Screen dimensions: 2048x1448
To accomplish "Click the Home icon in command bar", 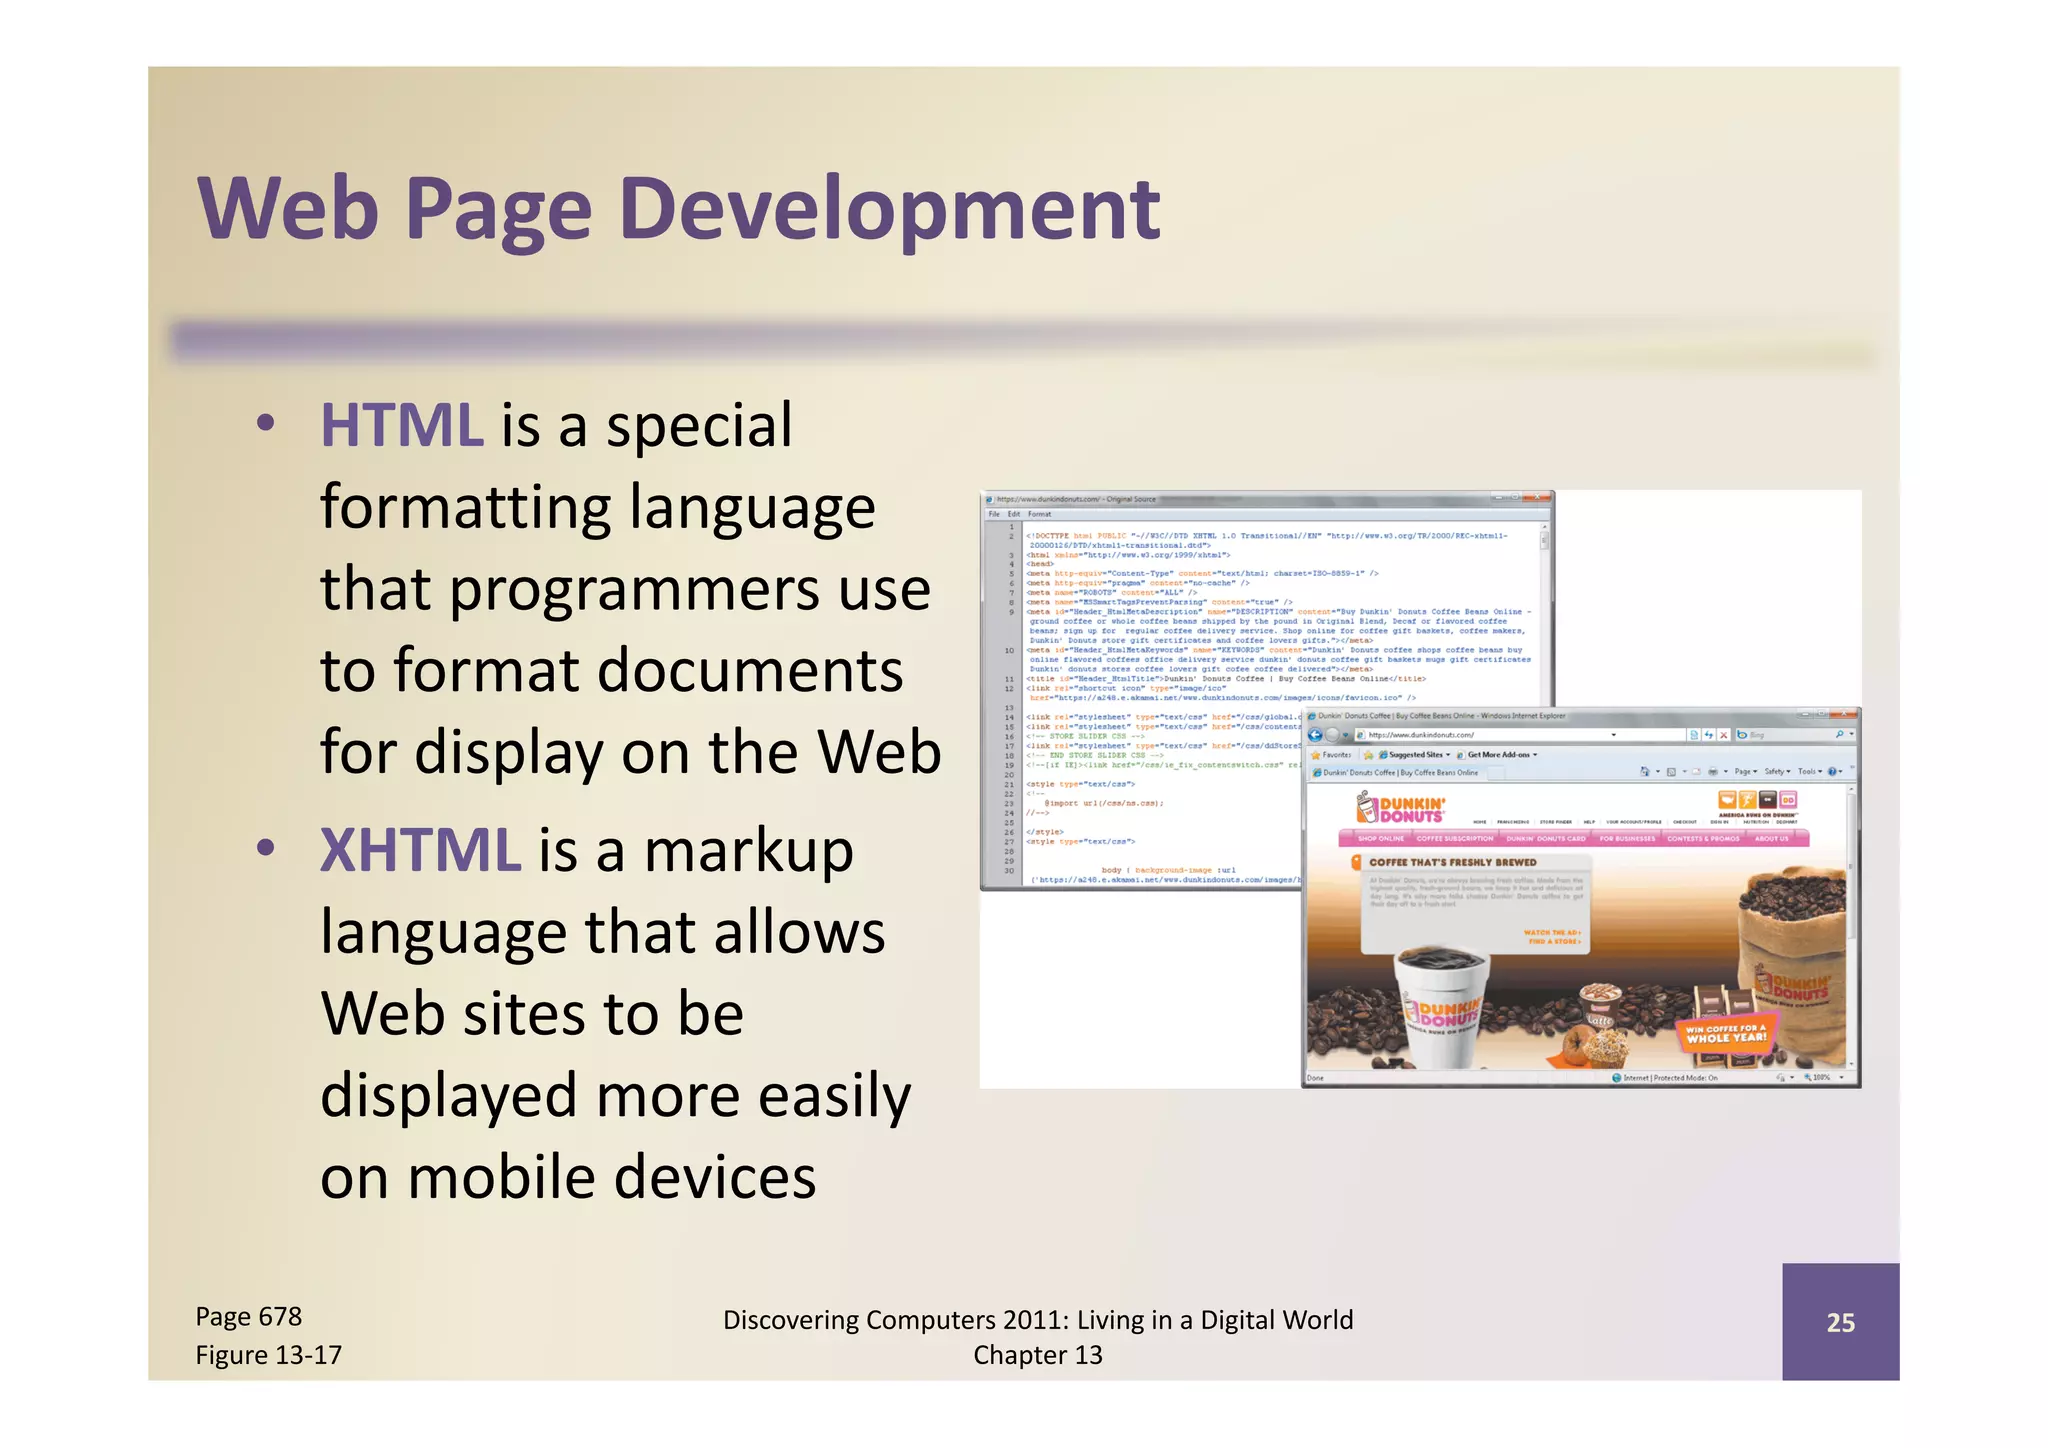I will coord(1645,771).
